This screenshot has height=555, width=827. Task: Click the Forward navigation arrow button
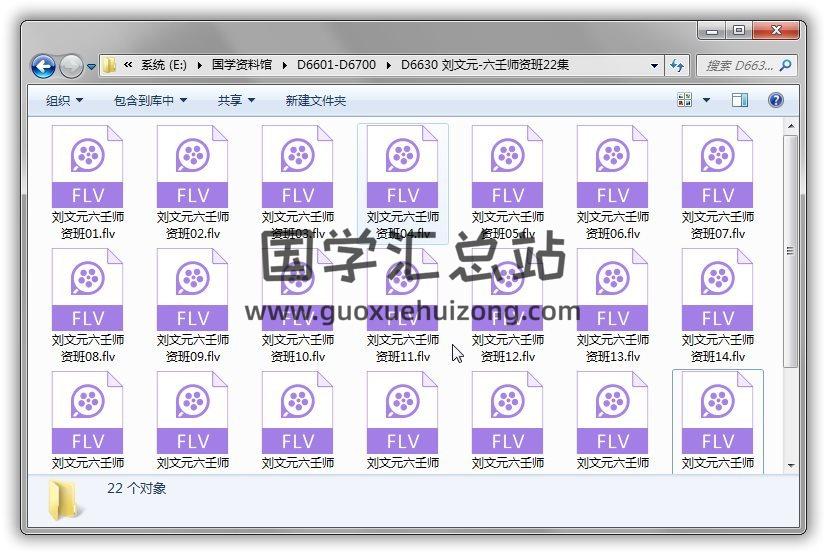pyautogui.click(x=71, y=66)
